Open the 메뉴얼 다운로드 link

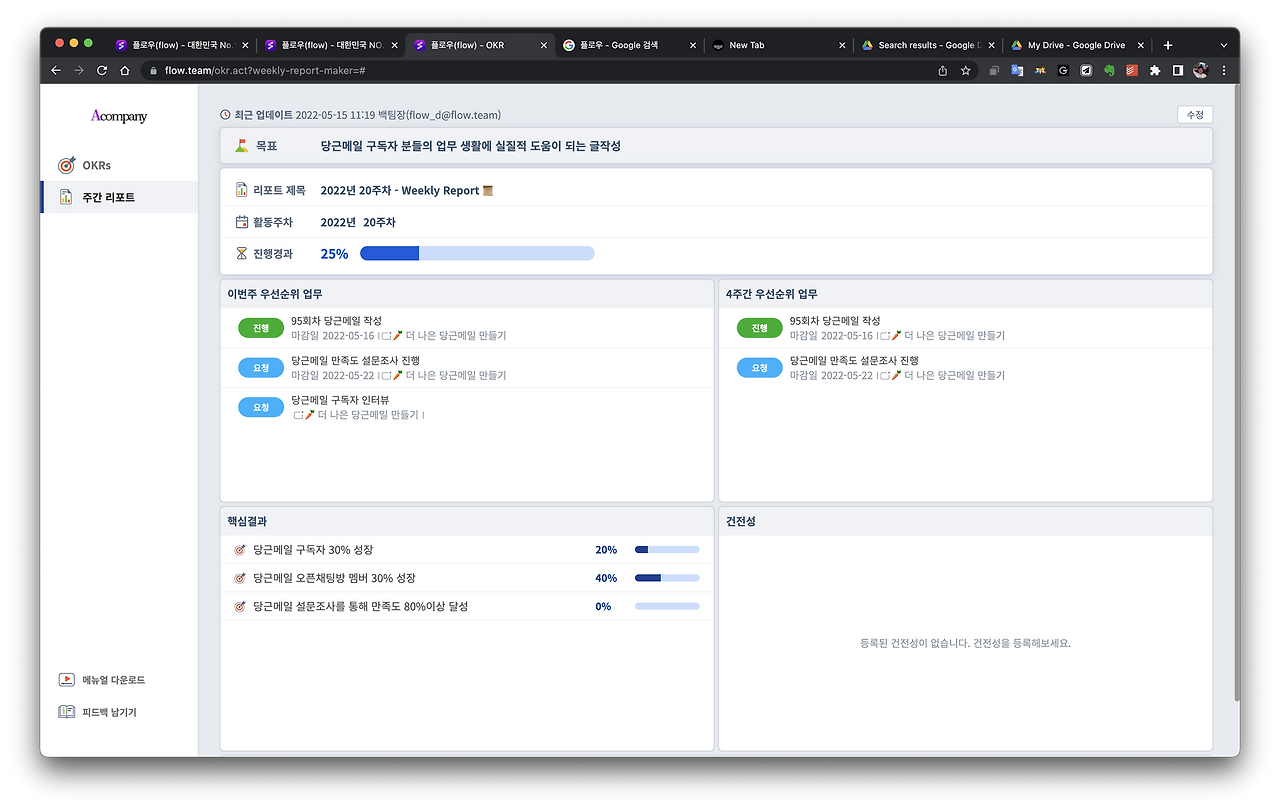102,680
